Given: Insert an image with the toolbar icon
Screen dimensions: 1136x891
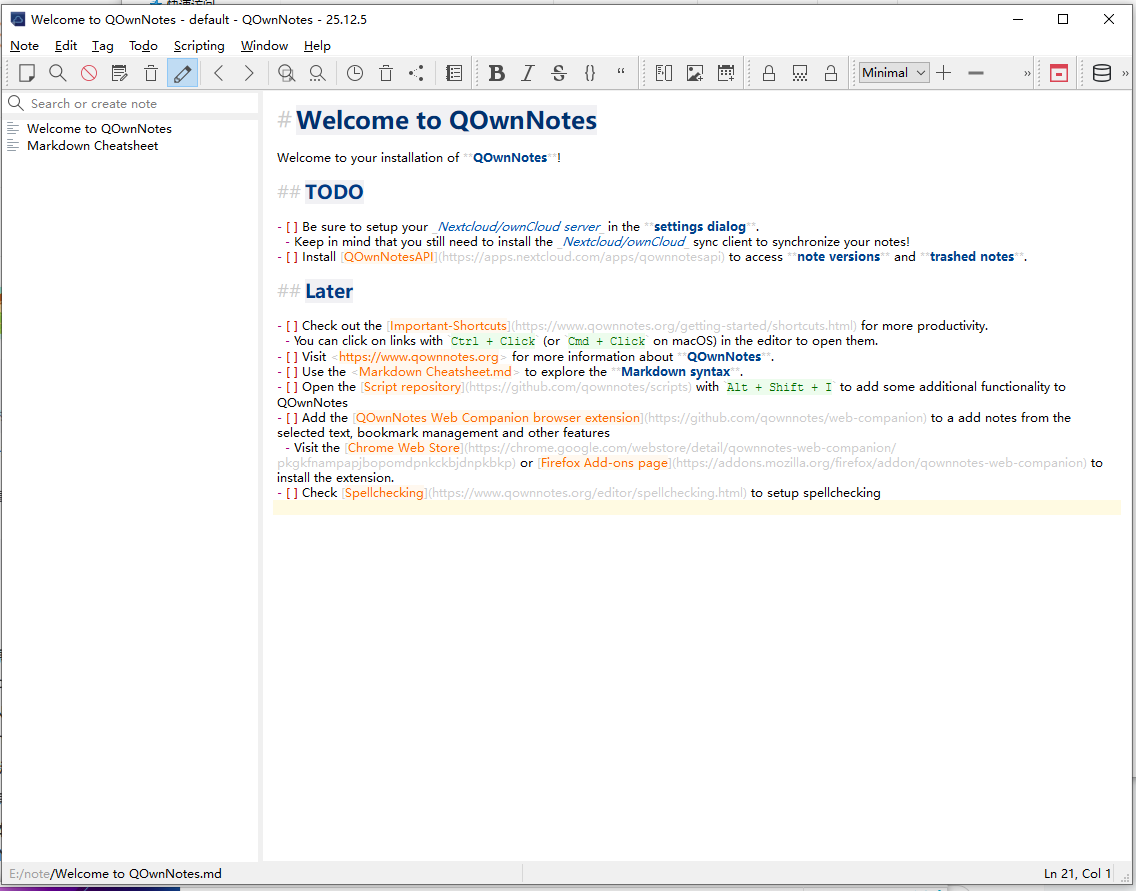Looking at the screenshot, I should click(x=695, y=73).
